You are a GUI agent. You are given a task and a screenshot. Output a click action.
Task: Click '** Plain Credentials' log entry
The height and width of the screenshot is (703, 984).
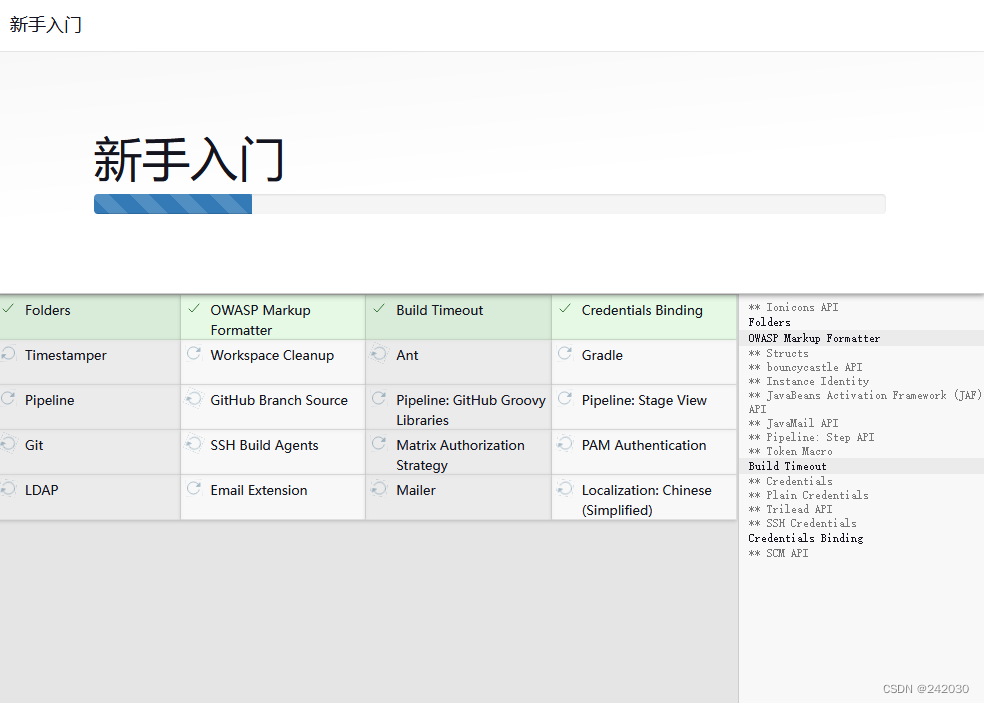pyautogui.click(x=808, y=495)
